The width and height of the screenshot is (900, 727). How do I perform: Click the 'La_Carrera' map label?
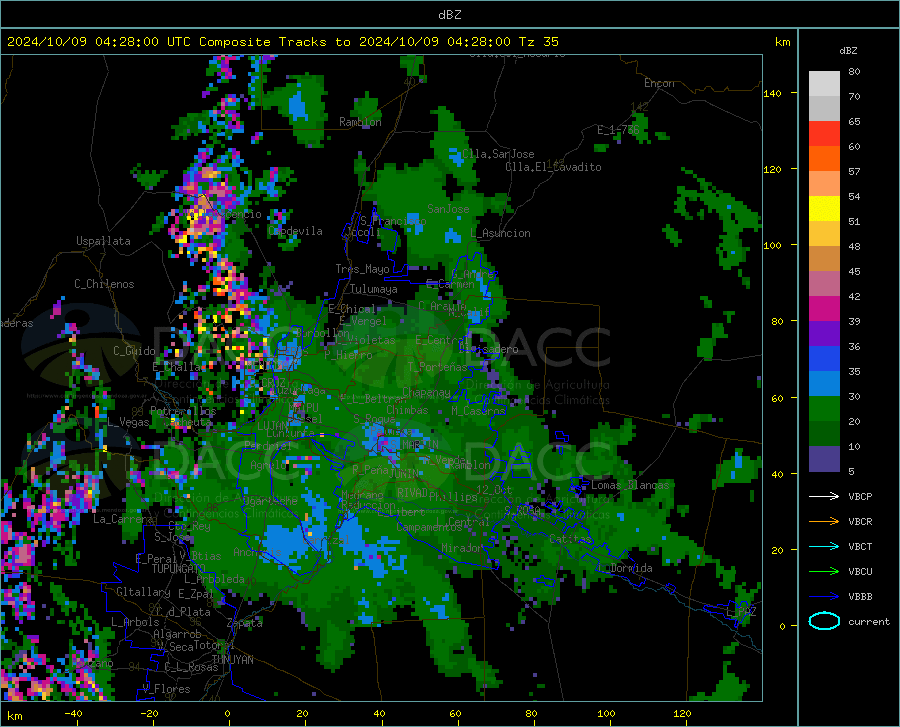point(123,519)
